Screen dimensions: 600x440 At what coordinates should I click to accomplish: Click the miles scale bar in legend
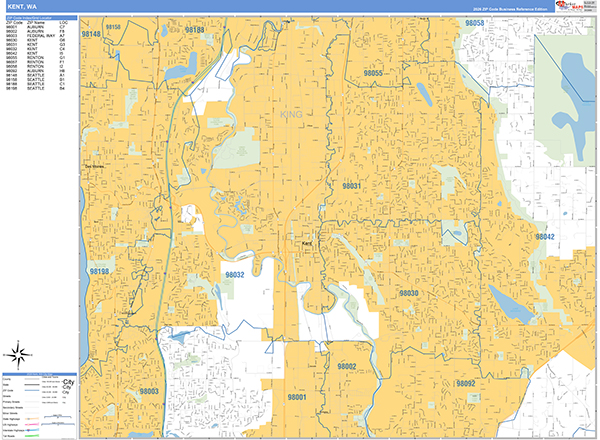tap(58, 416)
